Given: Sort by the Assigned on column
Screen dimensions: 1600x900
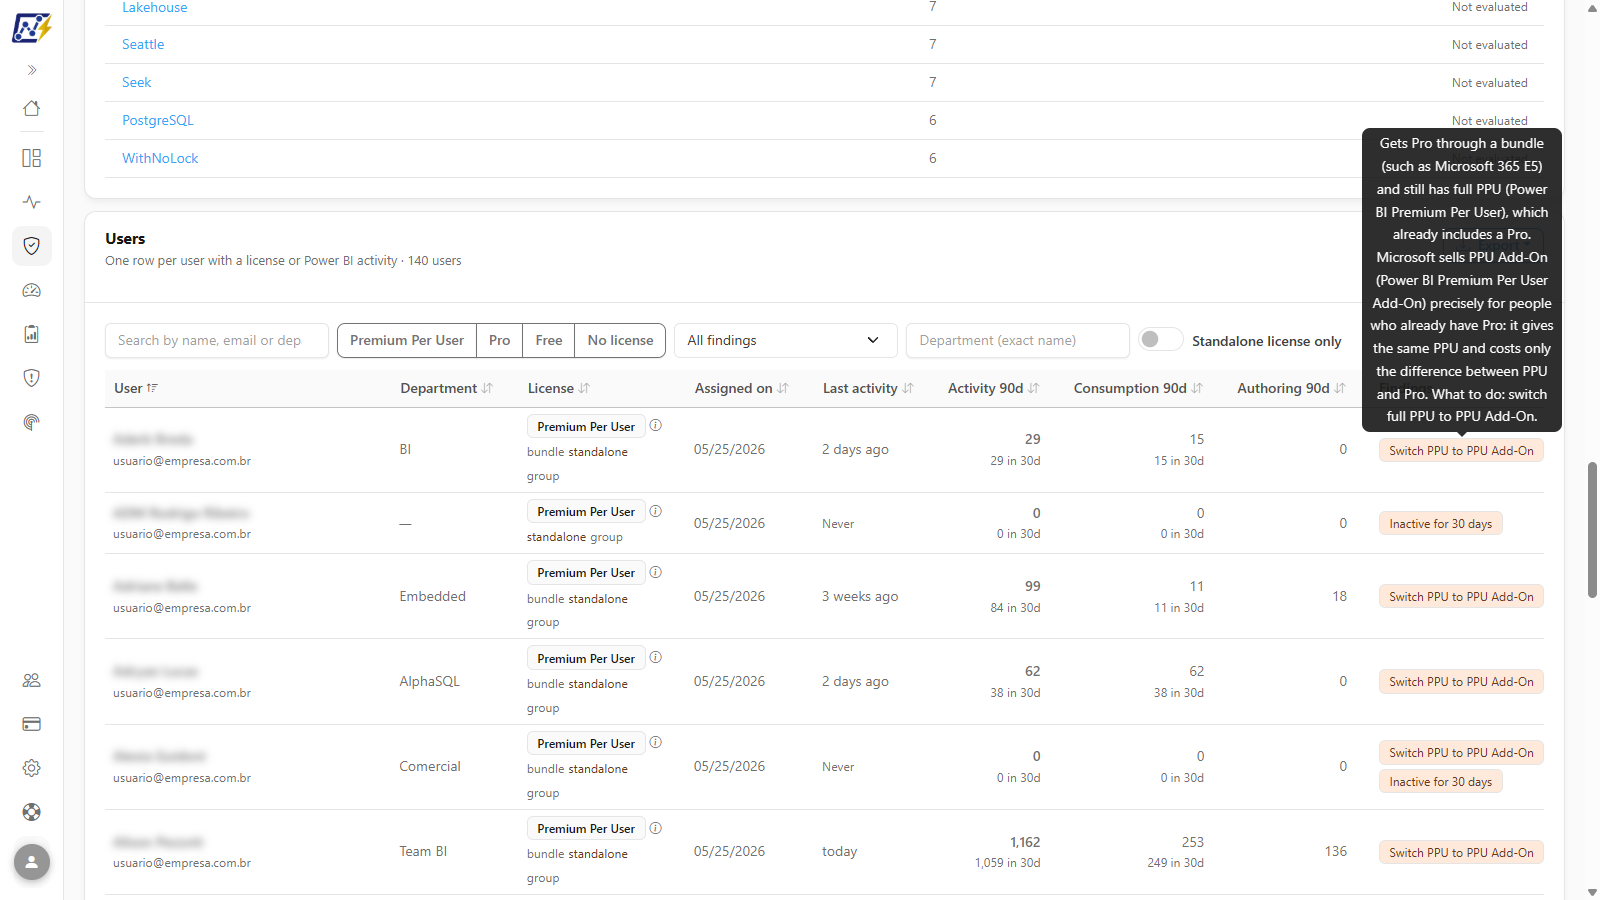Looking at the screenshot, I should coord(742,388).
